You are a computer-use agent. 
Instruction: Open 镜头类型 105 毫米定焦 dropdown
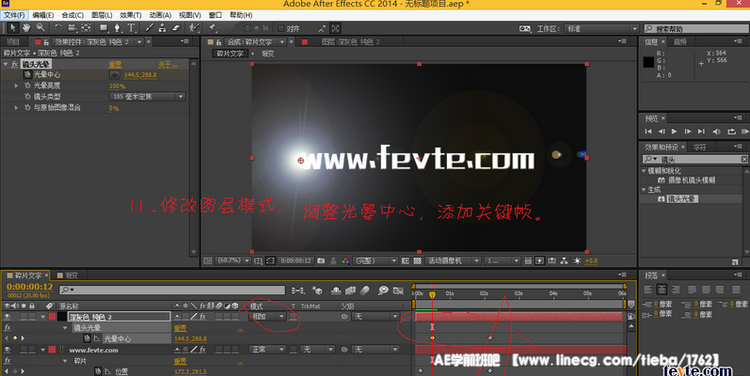click(x=147, y=97)
